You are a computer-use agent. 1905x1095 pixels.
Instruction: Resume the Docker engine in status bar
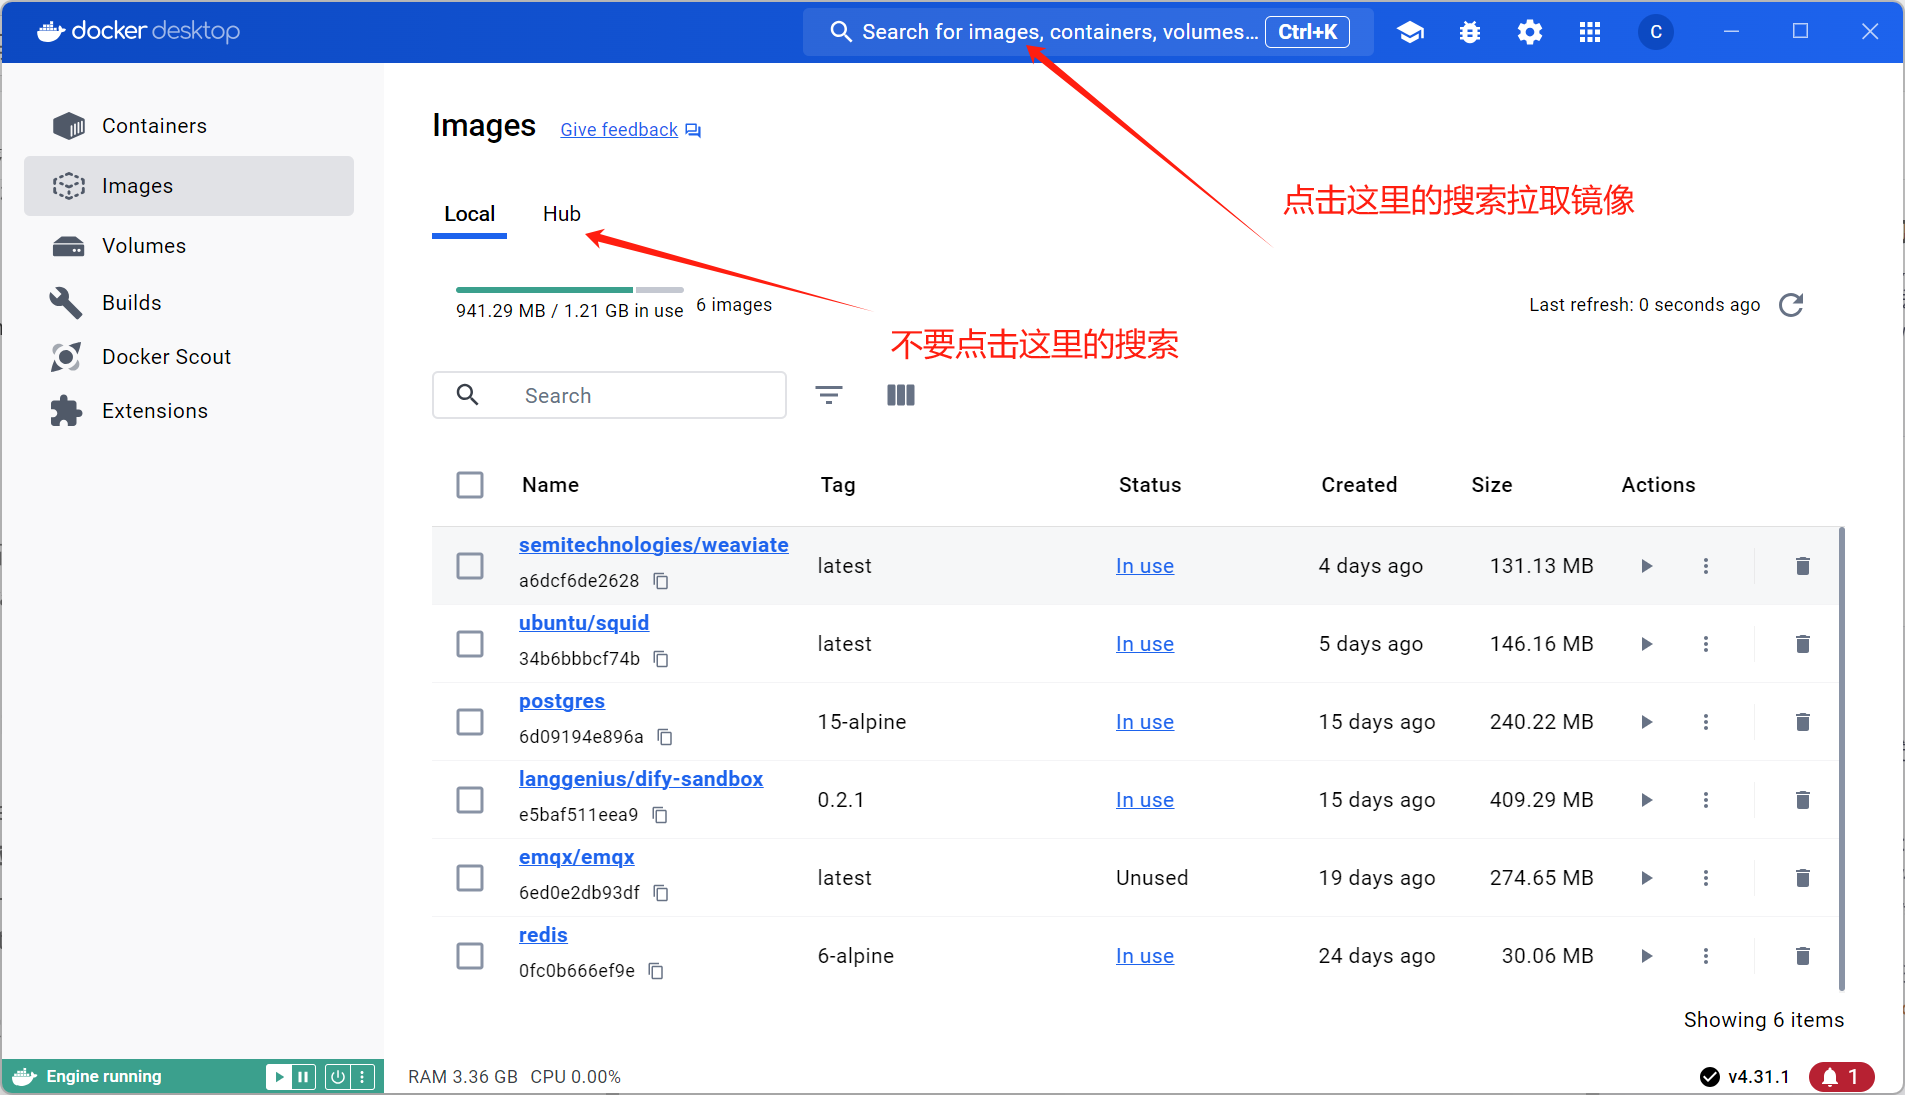point(279,1077)
